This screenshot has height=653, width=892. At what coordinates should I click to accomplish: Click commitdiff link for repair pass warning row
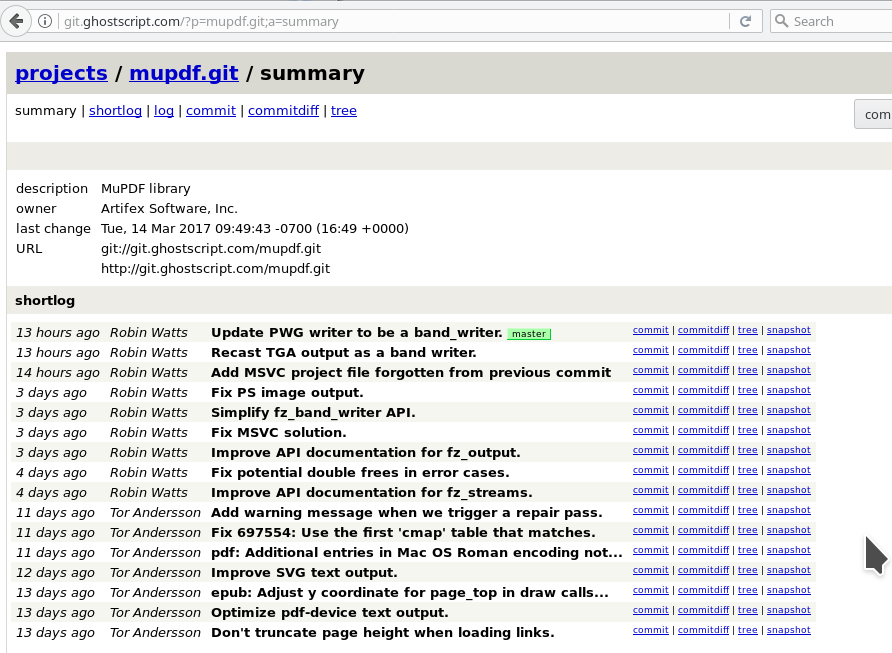(703, 510)
